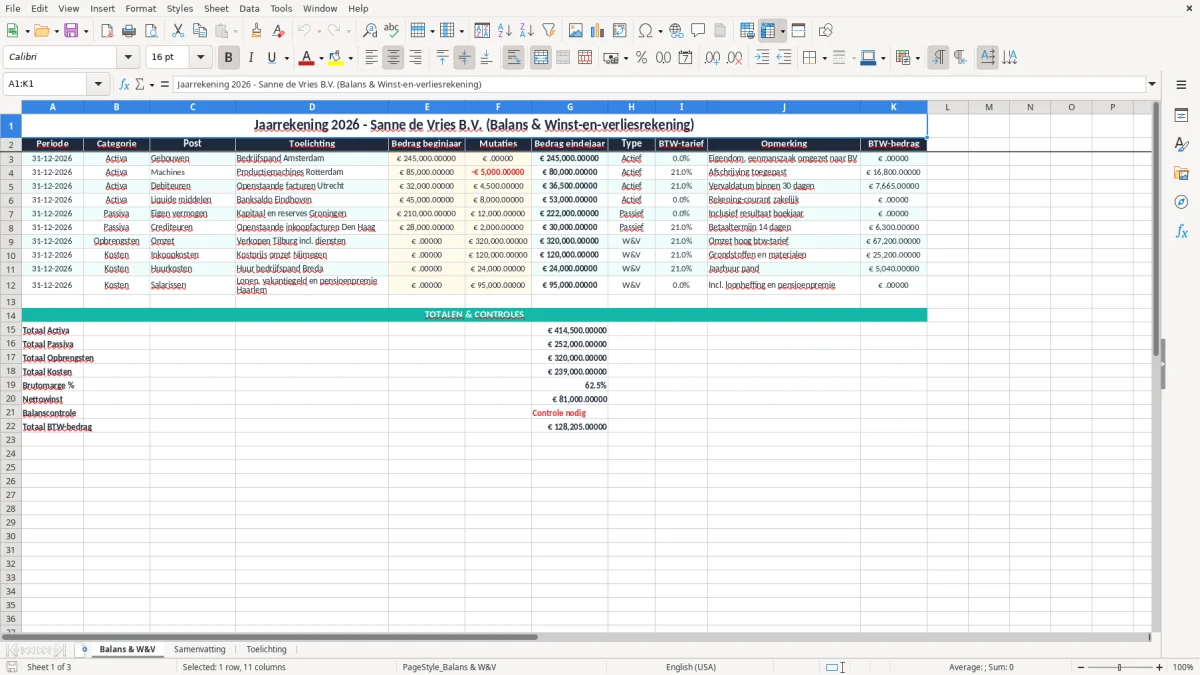Click the zoom out minus button
This screenshot has width=1200, height=675.
[x=1081, y=667]
